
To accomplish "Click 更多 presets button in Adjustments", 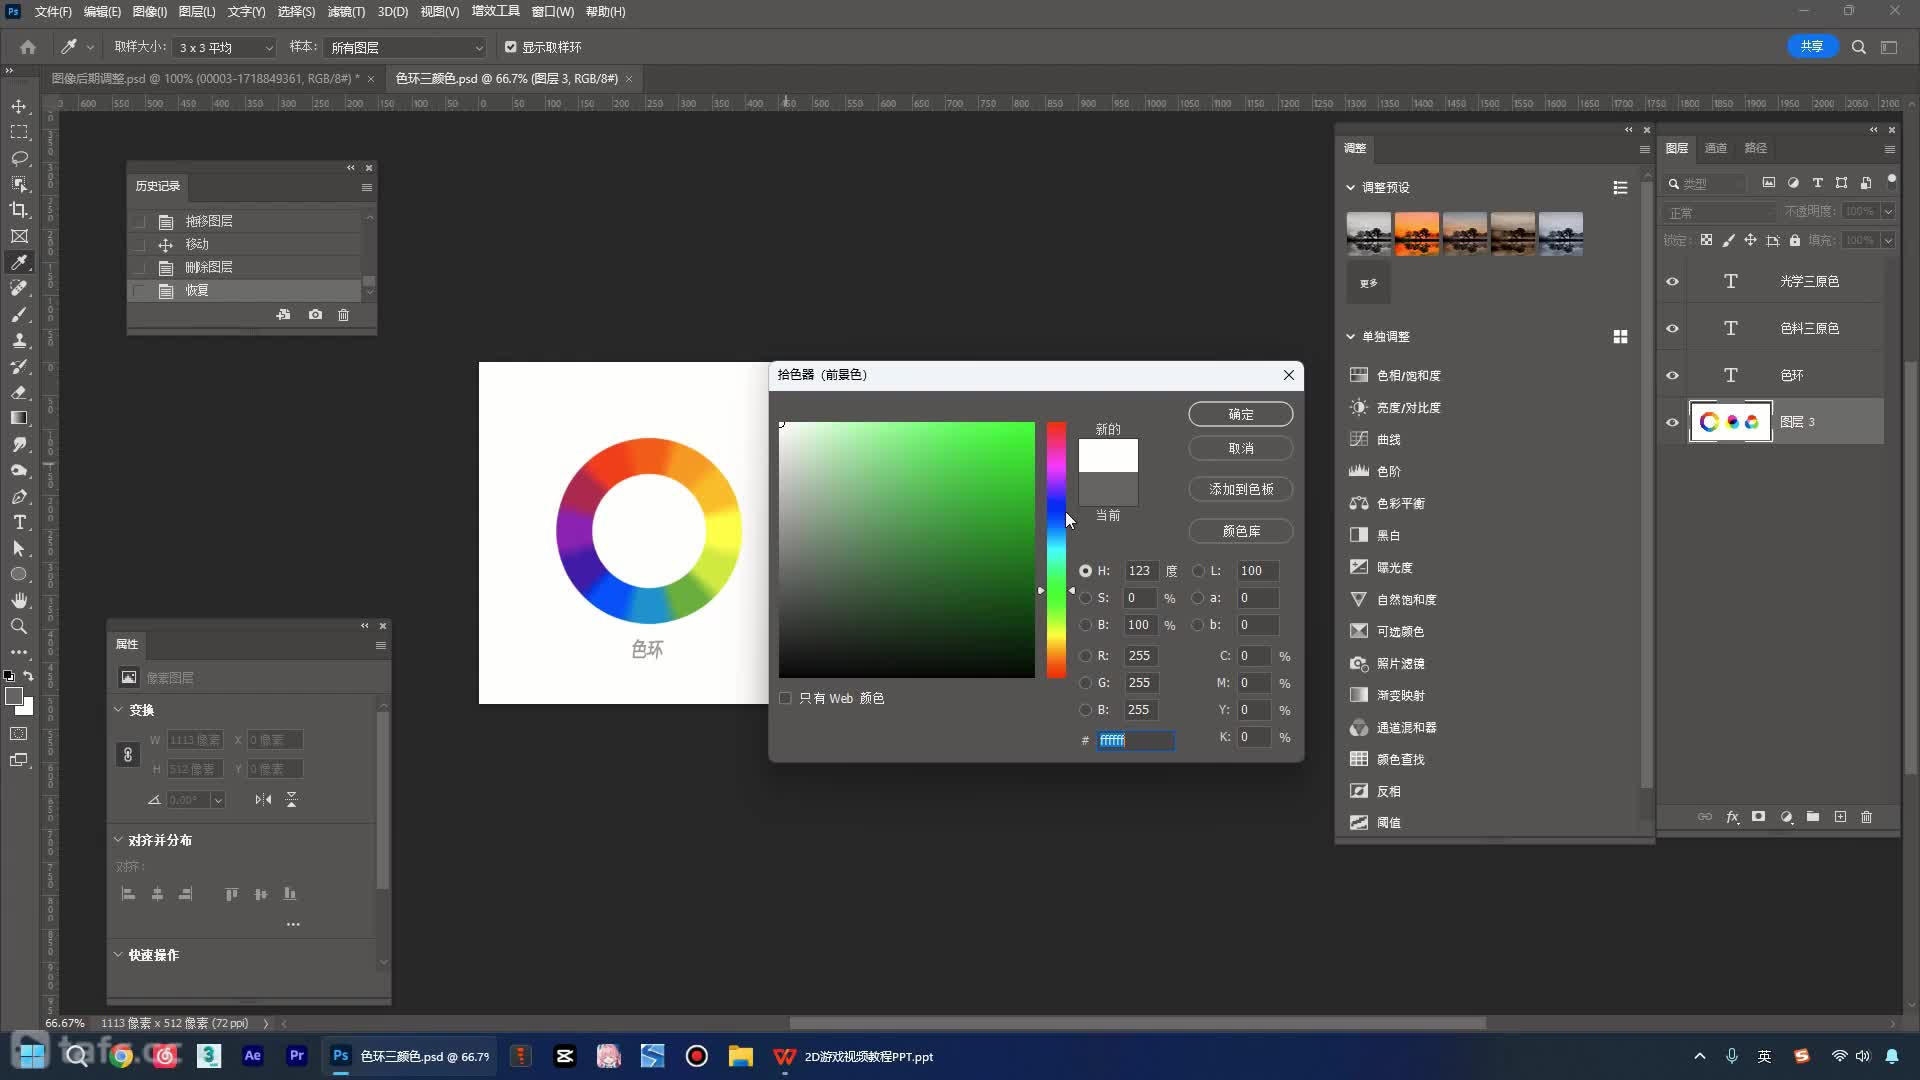I will click(x=1368, y=283).
